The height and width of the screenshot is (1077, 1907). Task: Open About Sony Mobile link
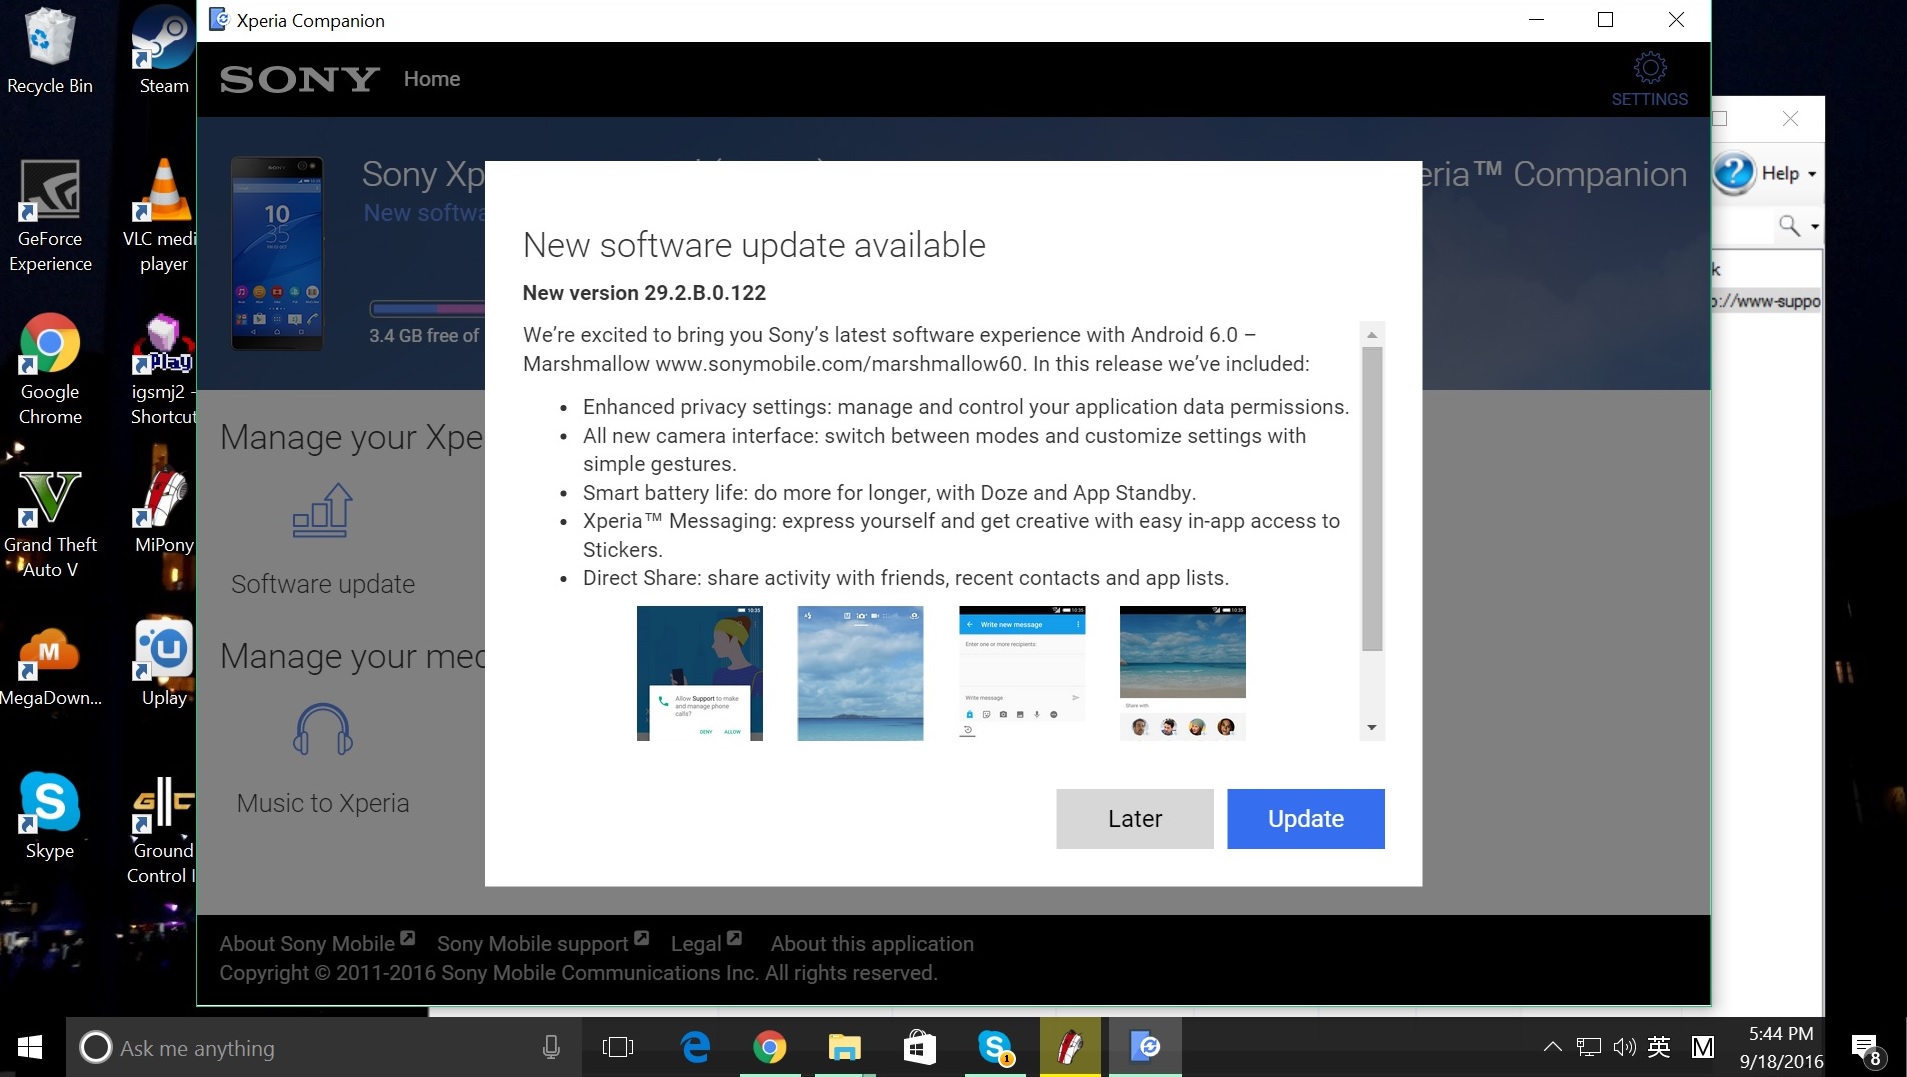317,943
